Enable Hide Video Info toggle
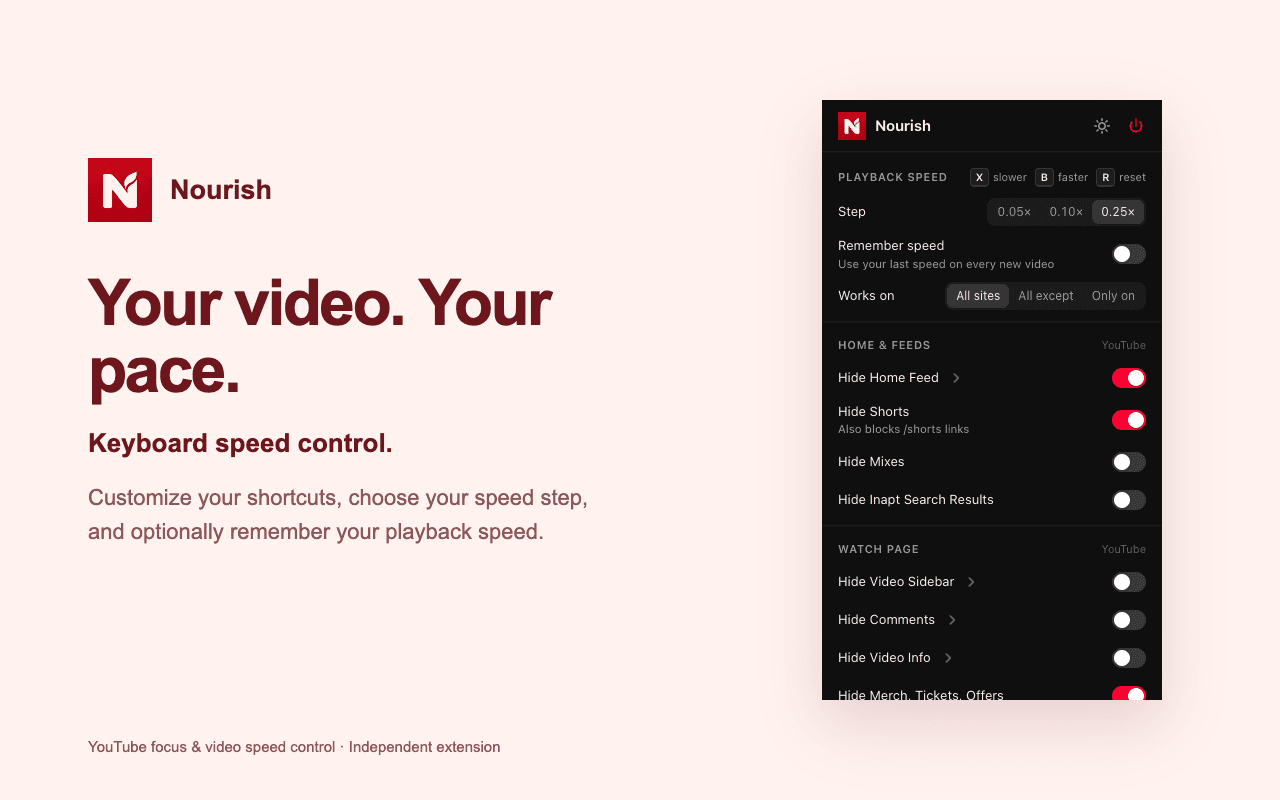The height and width of the screenshot is (800, 1280). click(x=1129, y=658)
